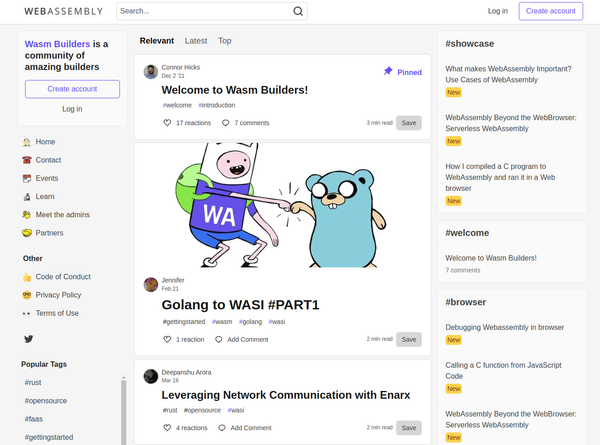
Task: Click #faas in Popular Tags
Action: coord(34,419)
